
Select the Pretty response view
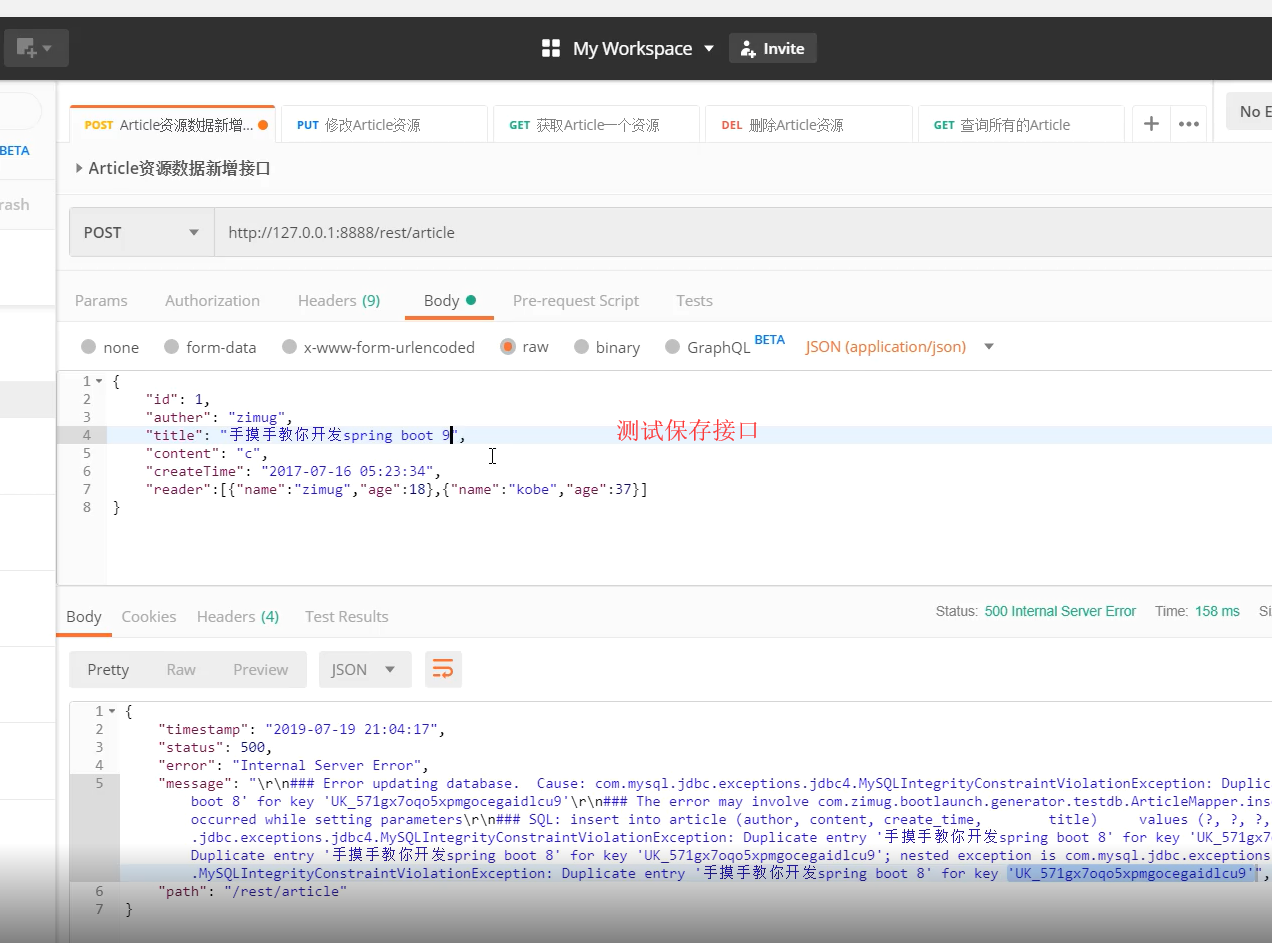point(108,669)
